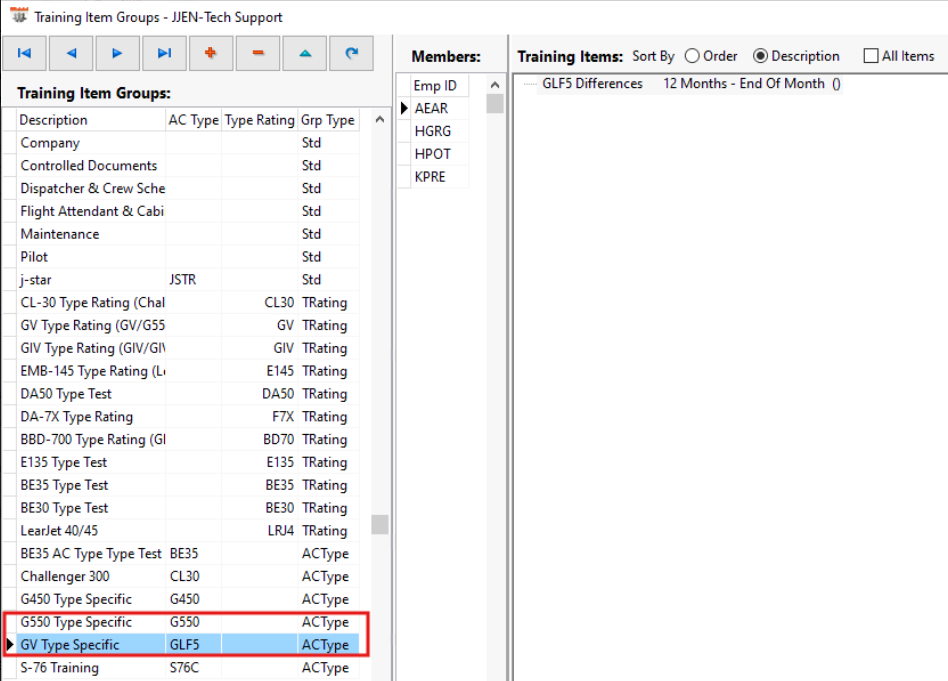Select the Challenger 300 group row
Screen dimensions: 948x681
click(187, 576)
